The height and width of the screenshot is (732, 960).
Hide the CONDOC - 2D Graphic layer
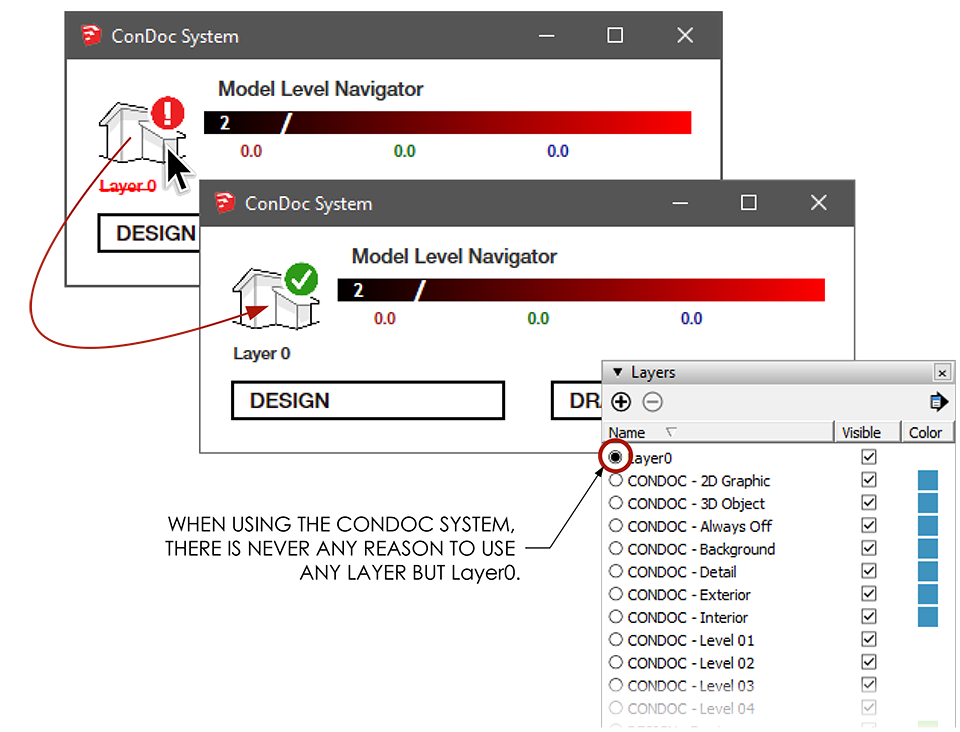point(869,479)
